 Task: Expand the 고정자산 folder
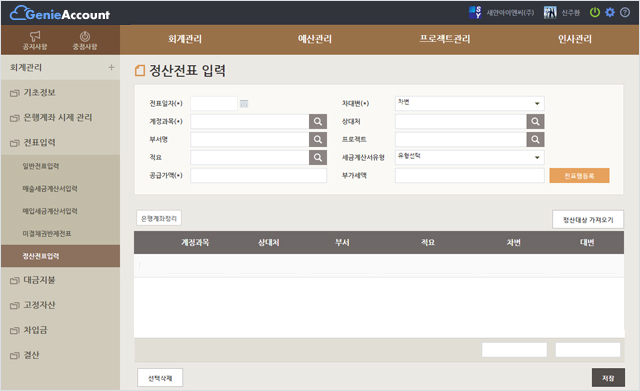(33, 305)
